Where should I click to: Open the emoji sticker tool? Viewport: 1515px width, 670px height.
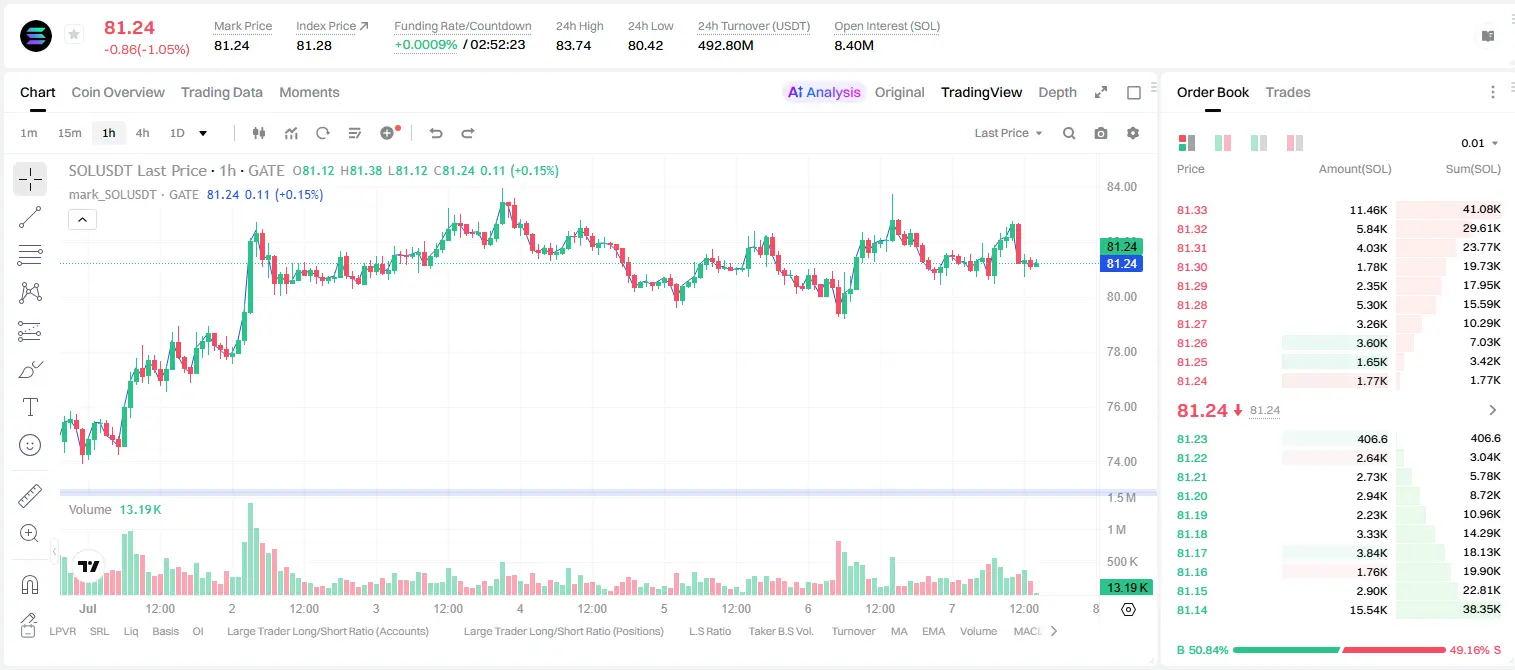tap(30, 445)
